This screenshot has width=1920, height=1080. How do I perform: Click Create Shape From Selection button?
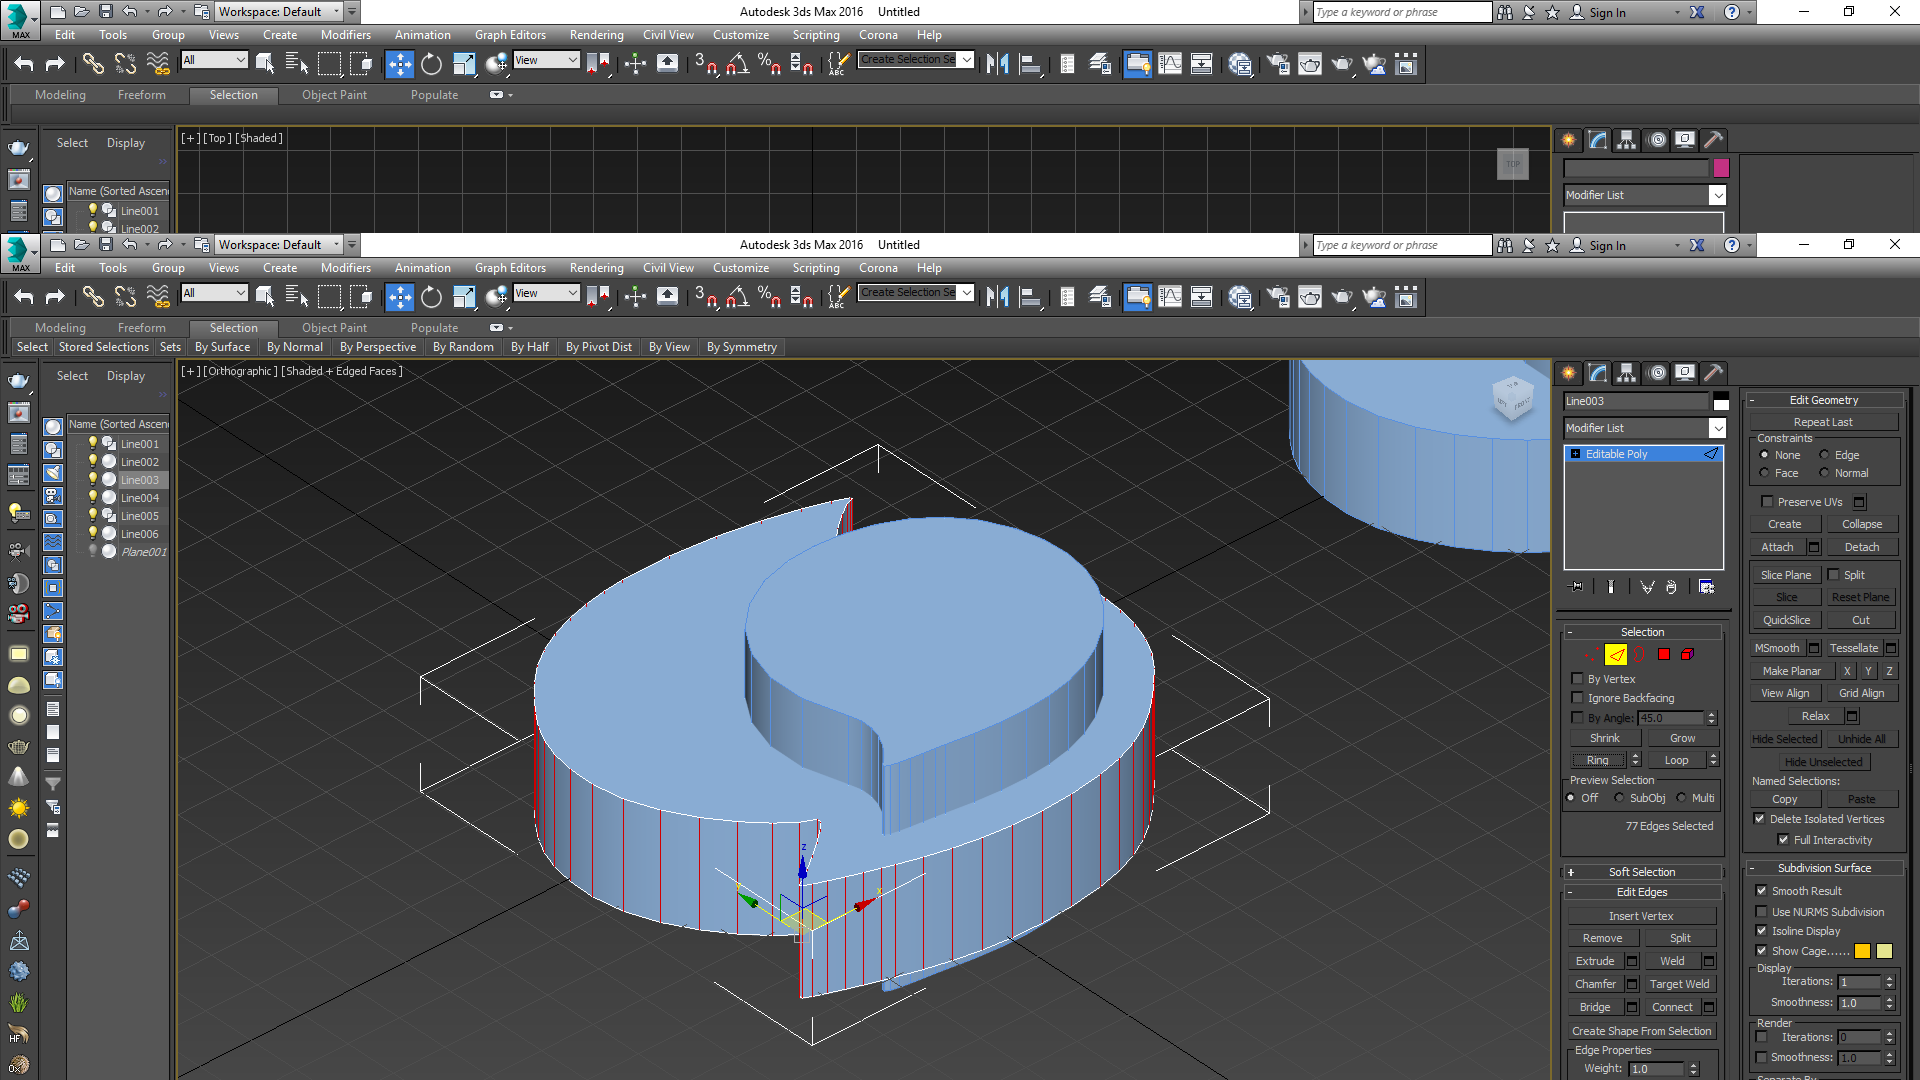pyautogui.click(x=1641, y=1031)
